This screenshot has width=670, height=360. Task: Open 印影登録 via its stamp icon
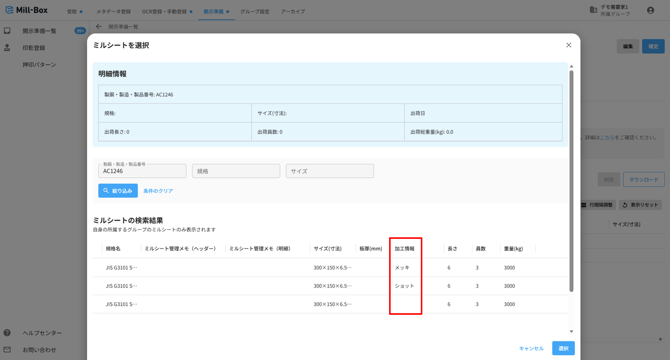7,47
